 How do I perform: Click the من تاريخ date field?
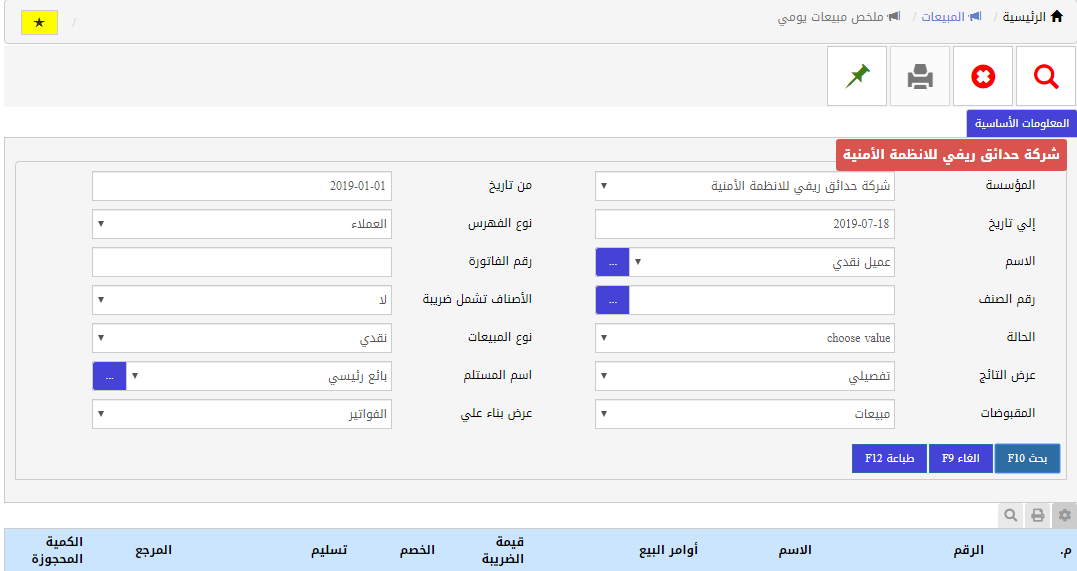point(241,186)
